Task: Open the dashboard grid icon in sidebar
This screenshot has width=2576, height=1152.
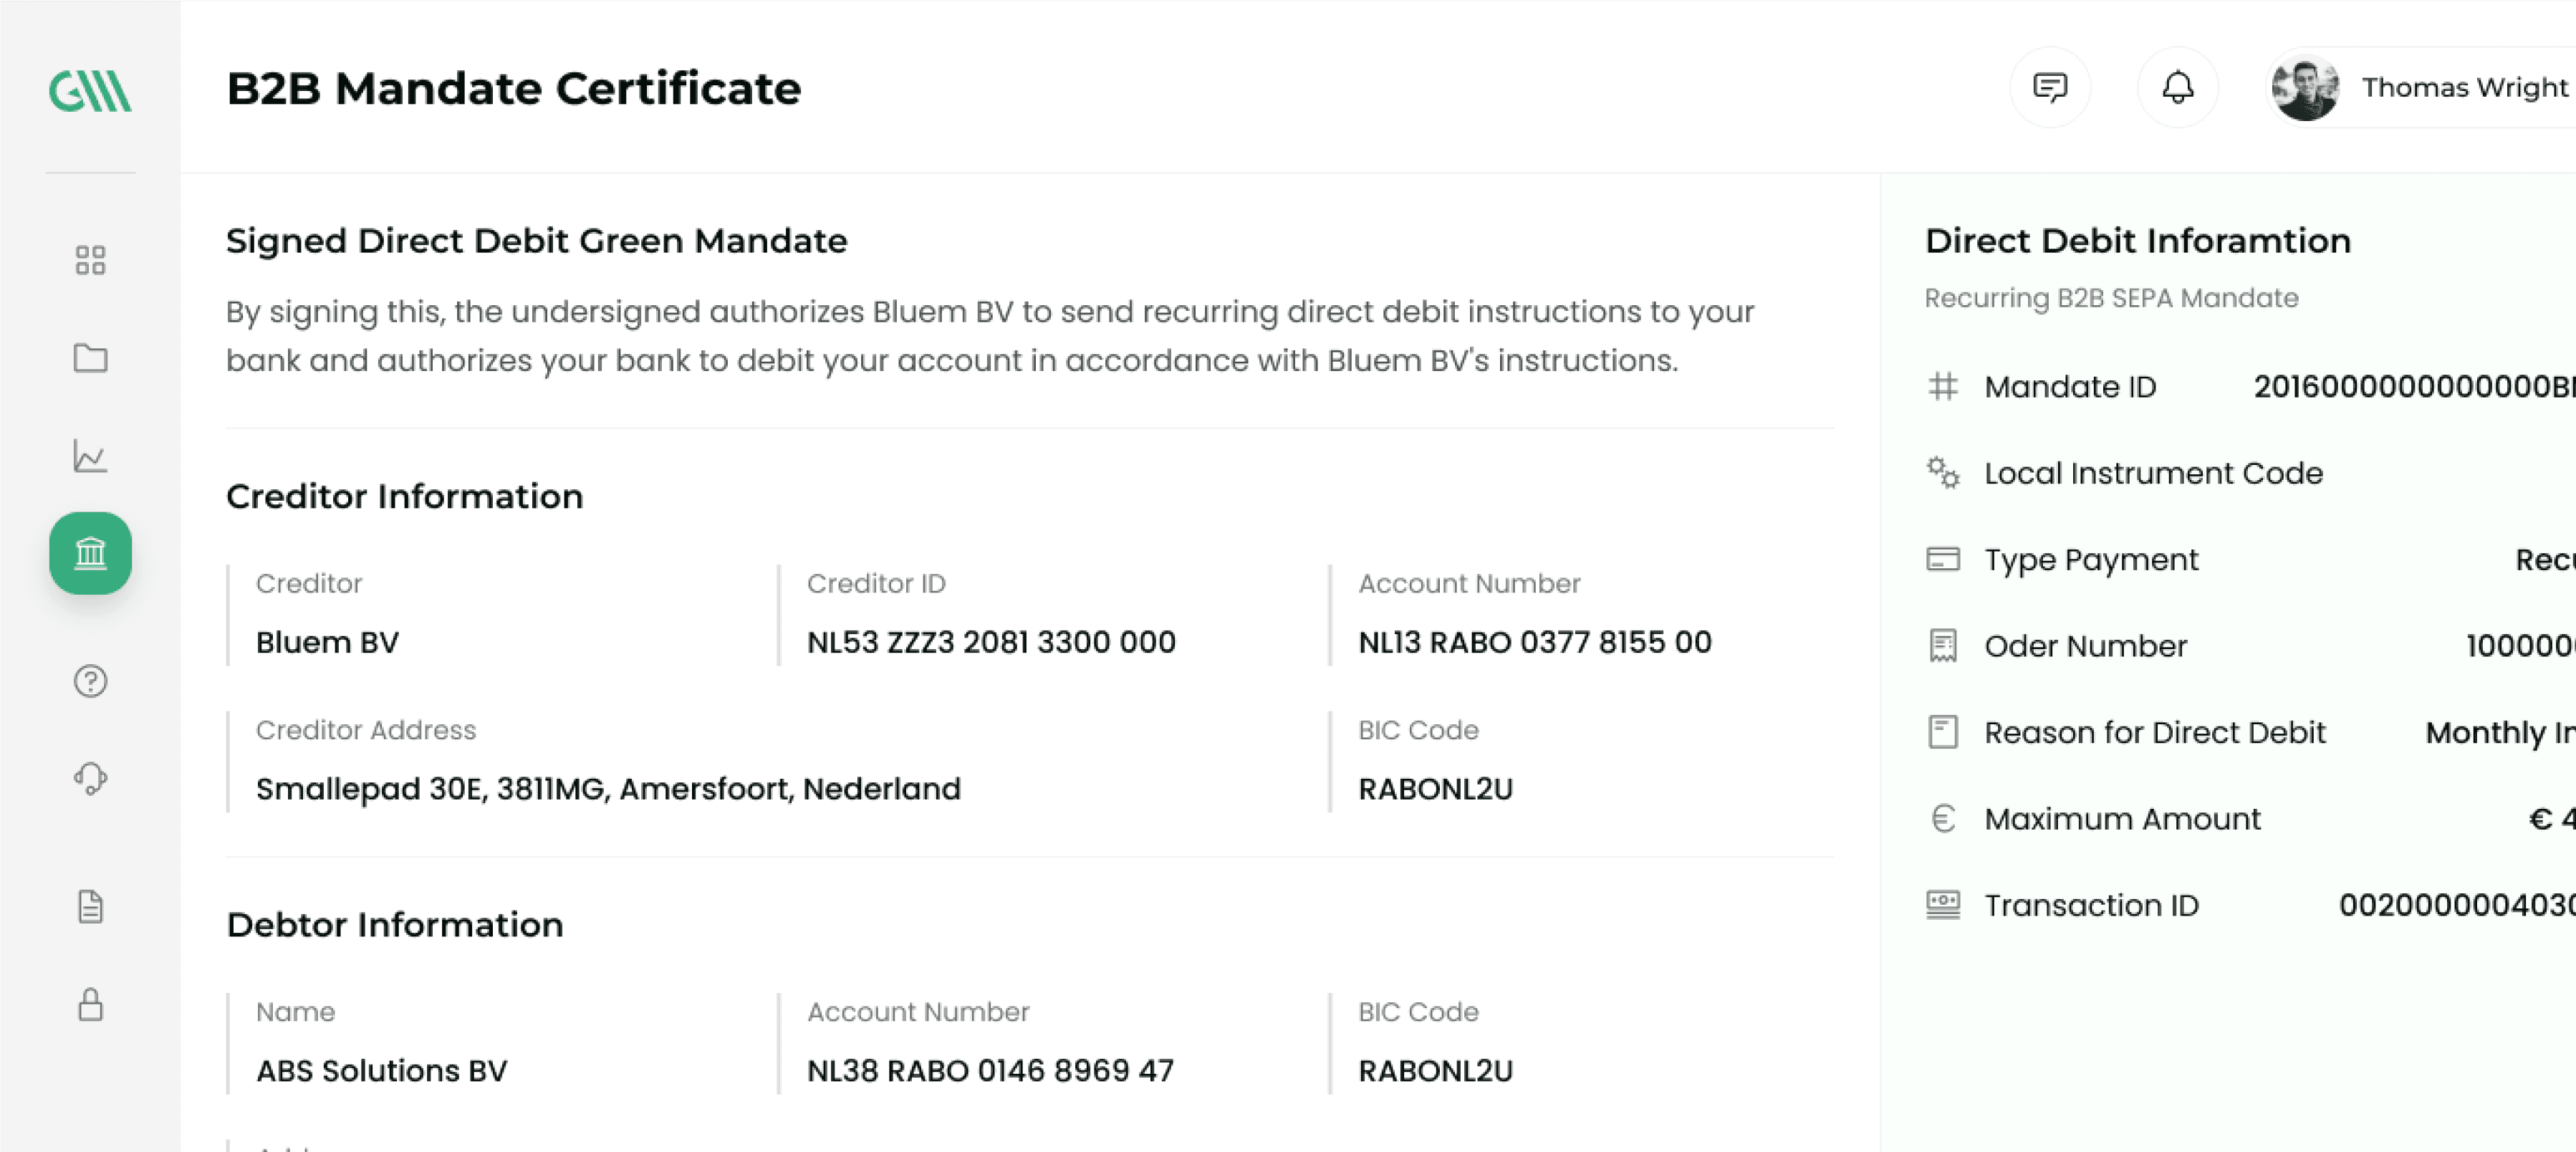Action: click(x=90, y=260)
